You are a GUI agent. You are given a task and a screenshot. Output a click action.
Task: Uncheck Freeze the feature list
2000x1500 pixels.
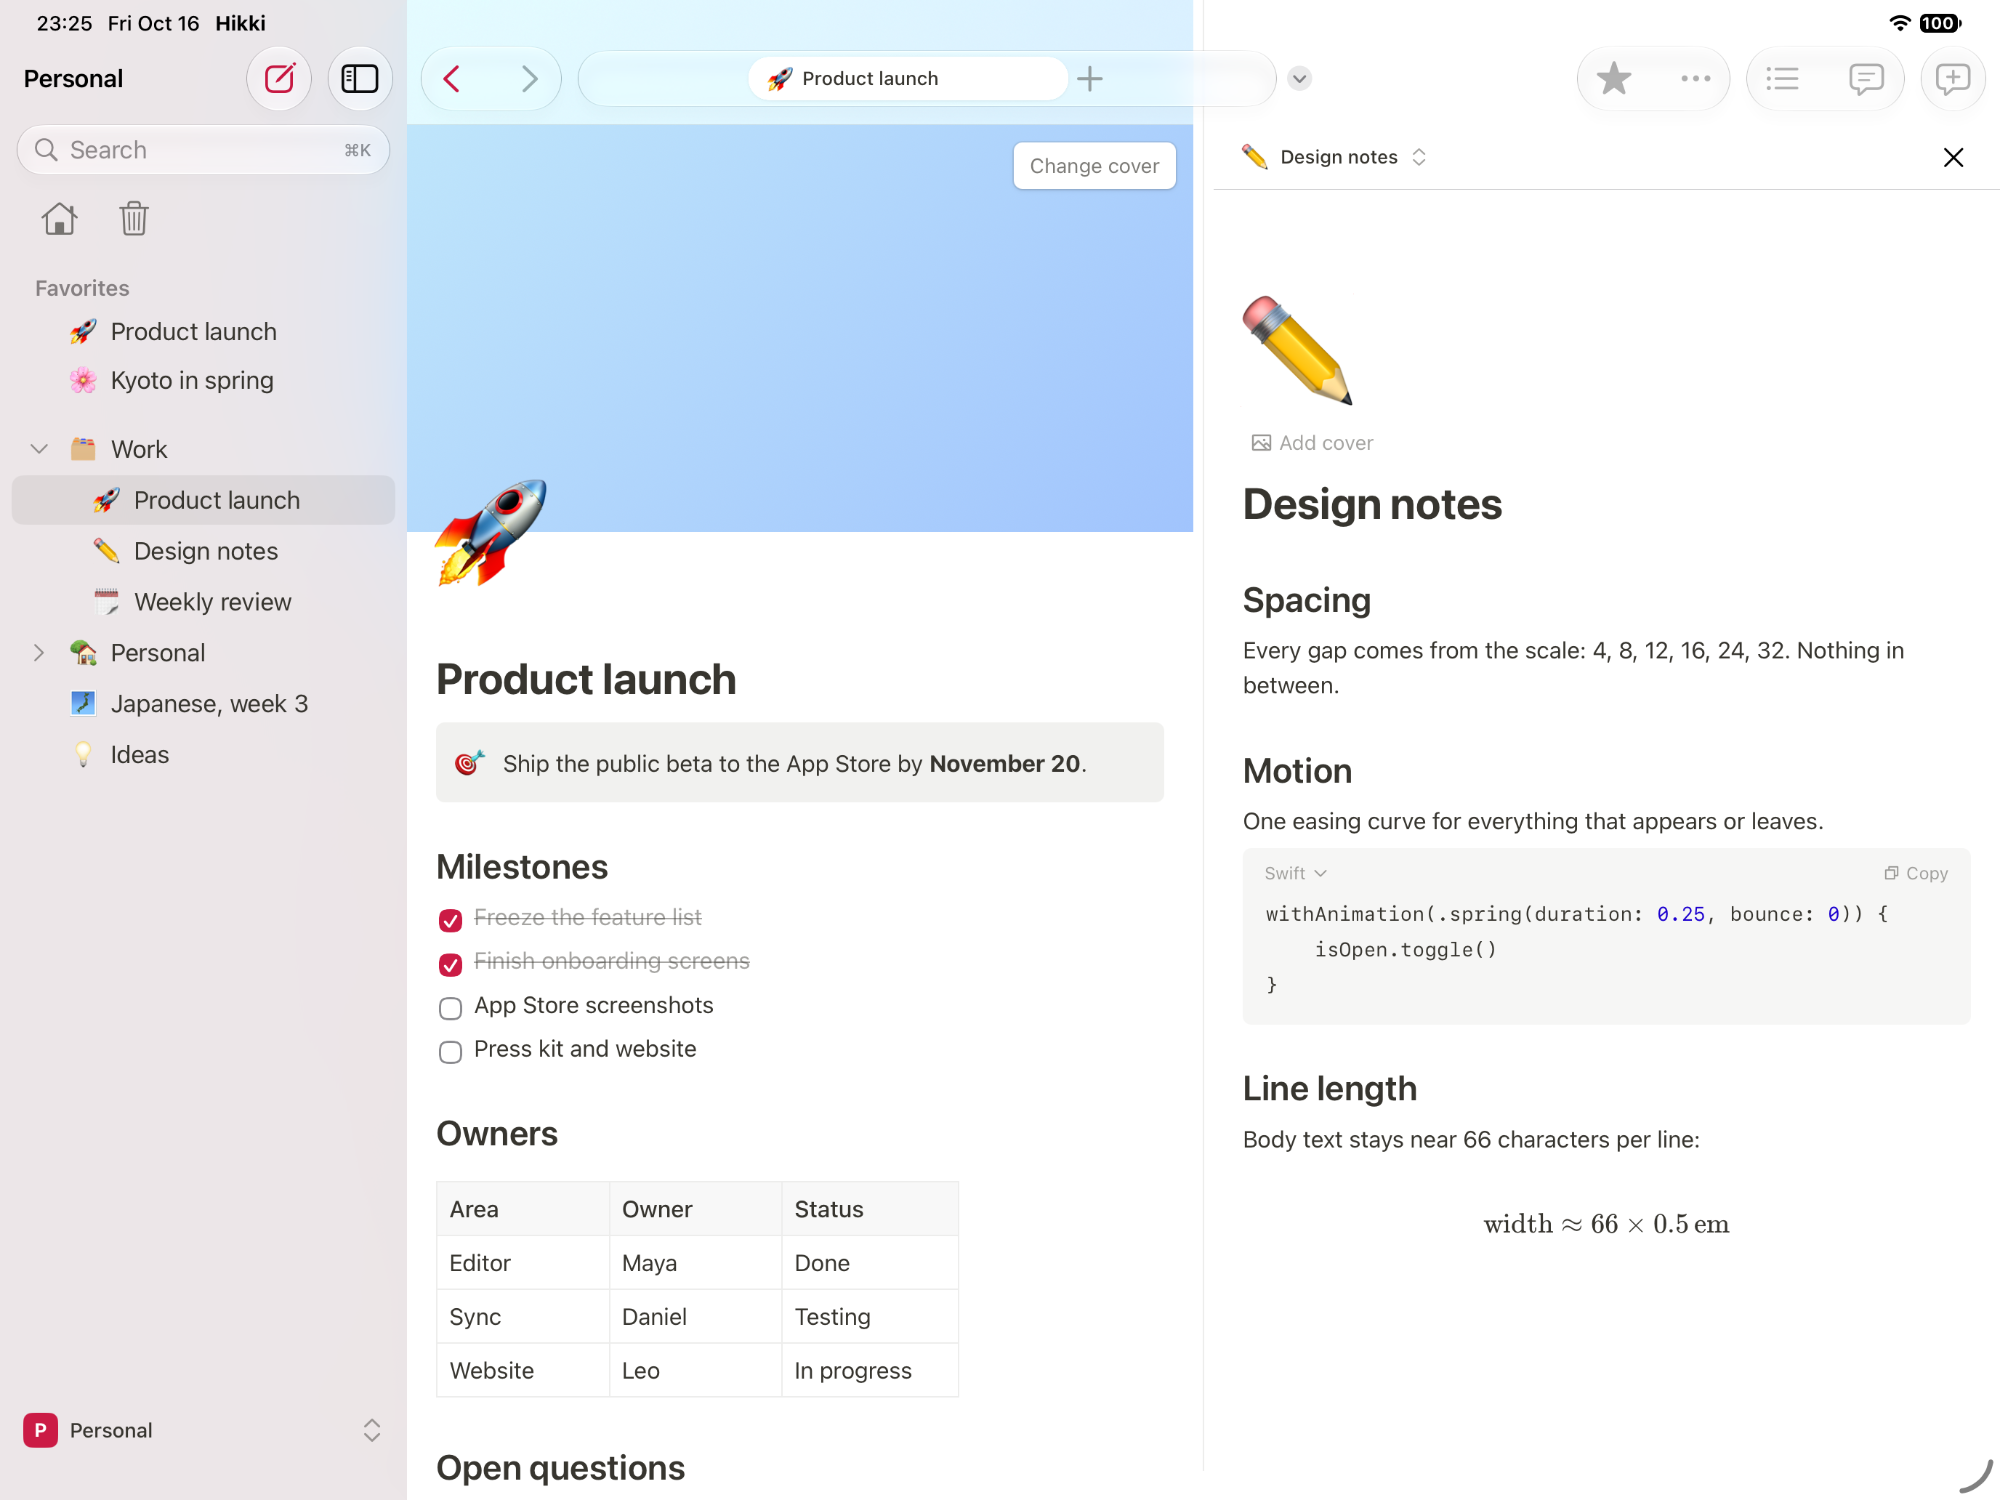coord(450,919)
